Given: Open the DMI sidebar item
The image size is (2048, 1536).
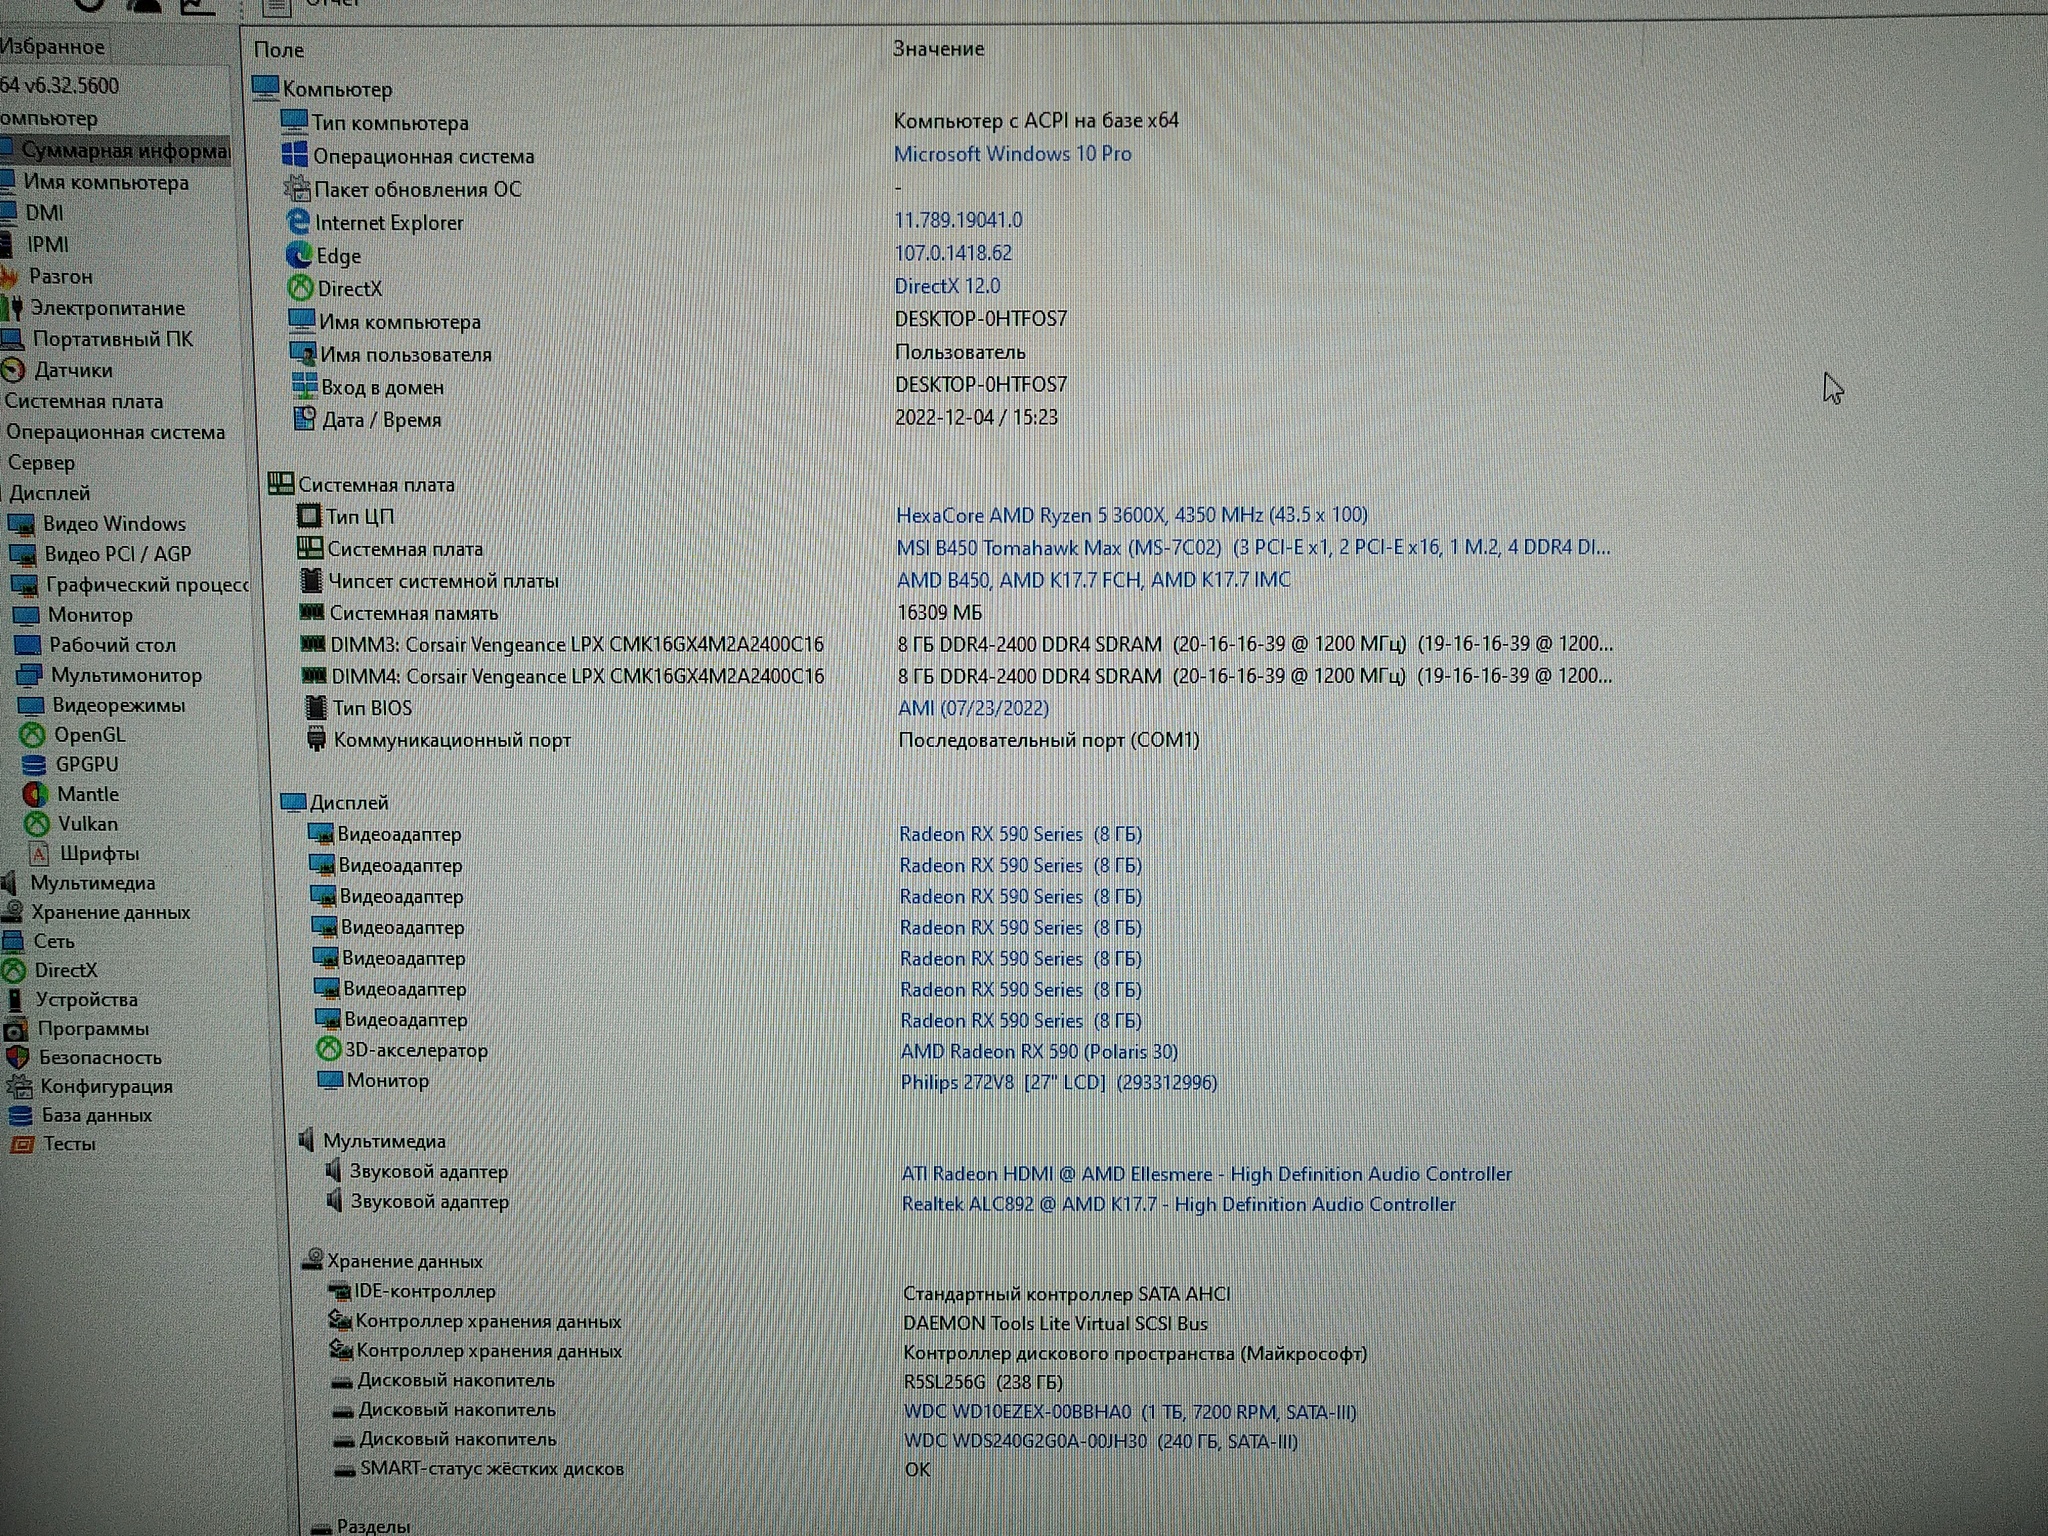Looking at the screenshot, I should click(44, 213).
